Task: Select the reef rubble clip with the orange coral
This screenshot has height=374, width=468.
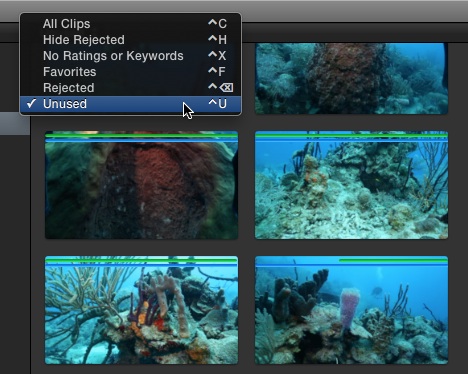Action: 351,185
